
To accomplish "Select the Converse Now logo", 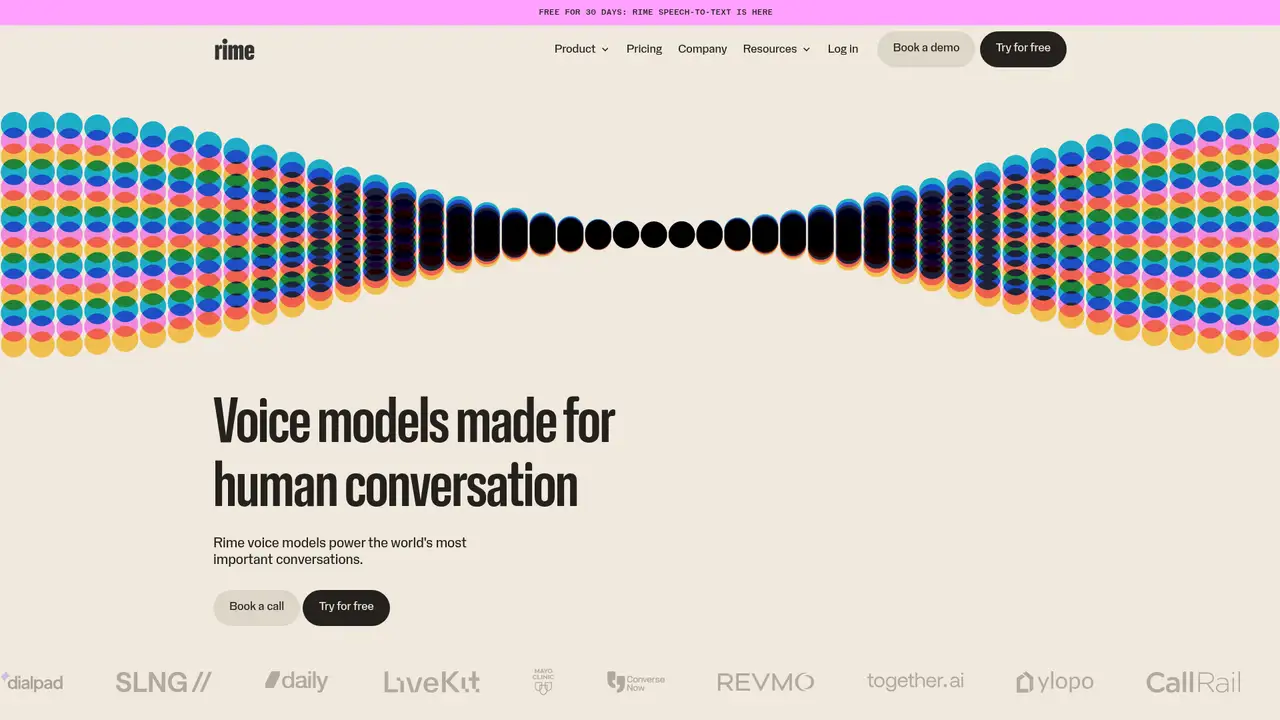I will [x=636, y=682].
